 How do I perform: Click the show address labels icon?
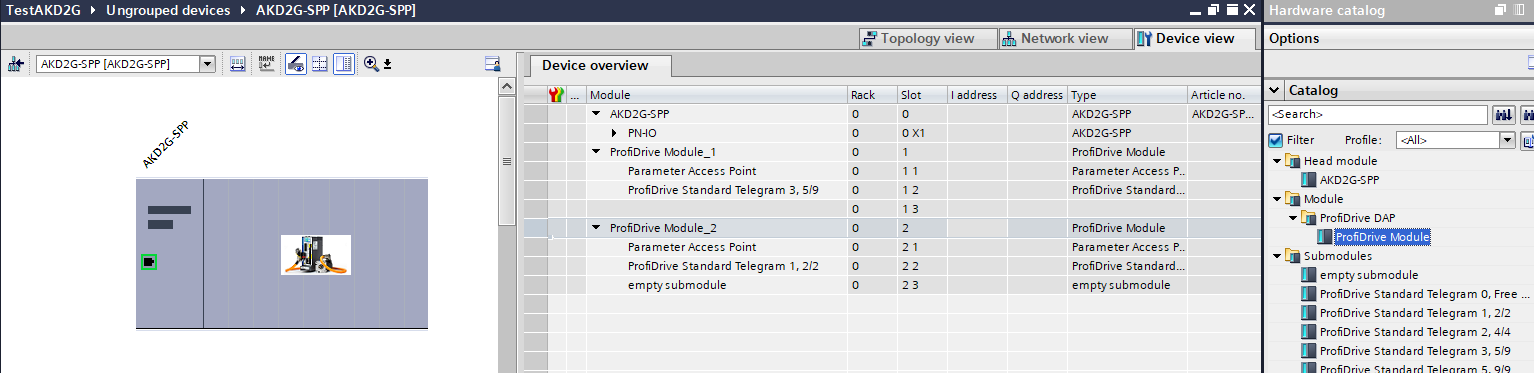237,64
